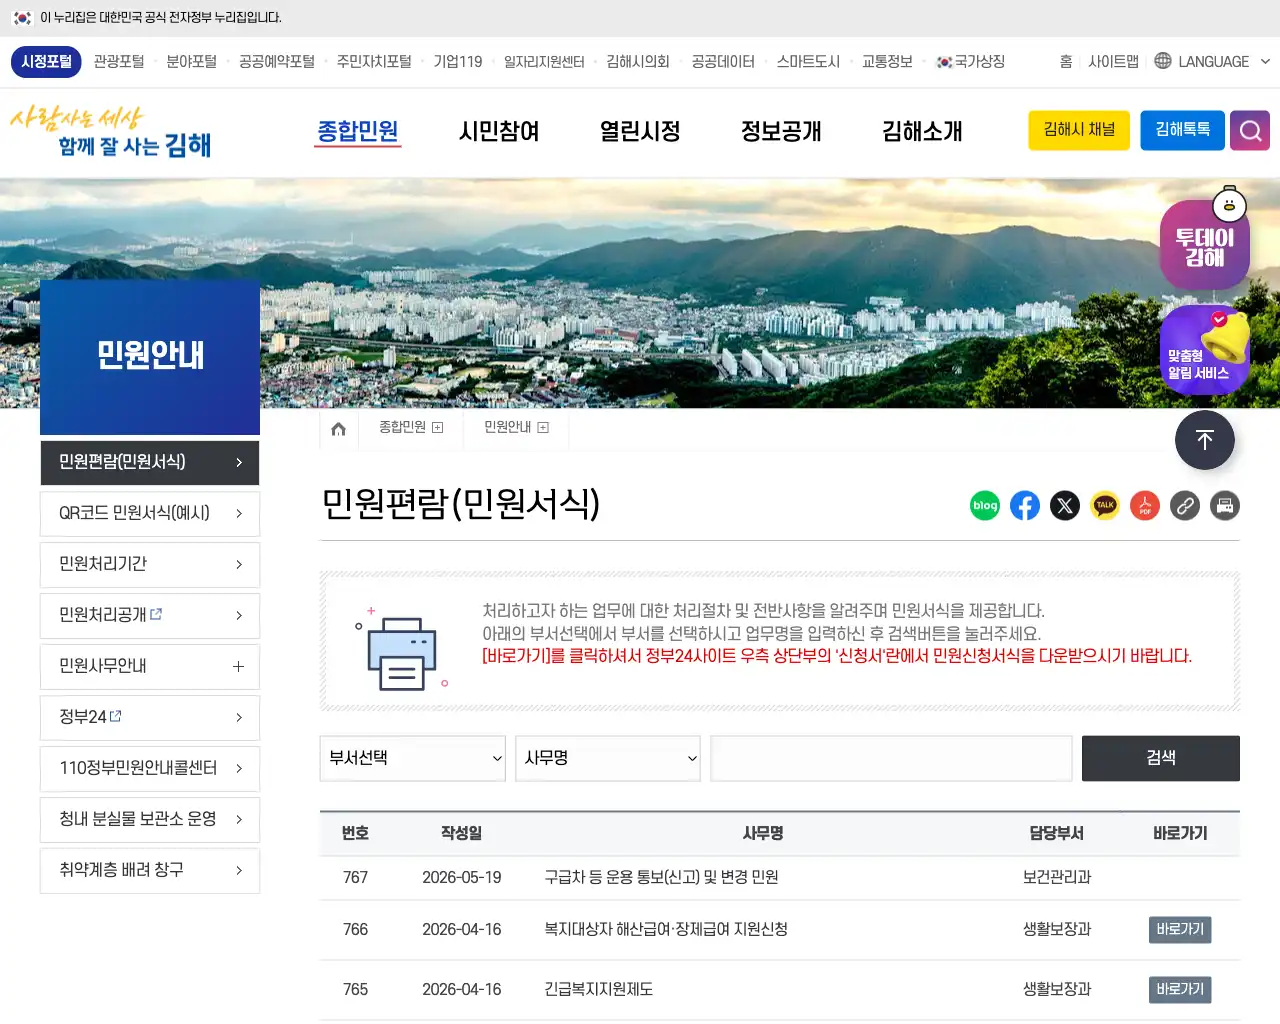
Task: Expand 민원안내 breadcrumb plus icon
Action: coord(543,428)
